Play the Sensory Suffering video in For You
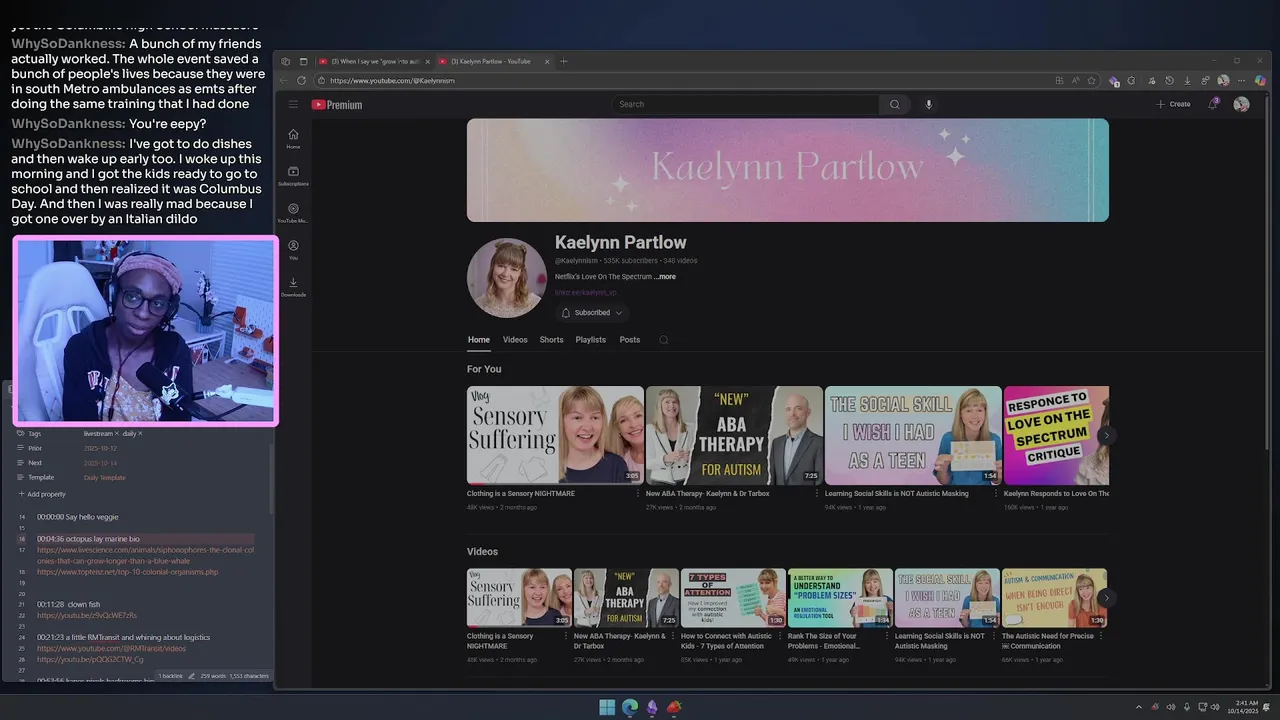 click(x=555, y=435)
